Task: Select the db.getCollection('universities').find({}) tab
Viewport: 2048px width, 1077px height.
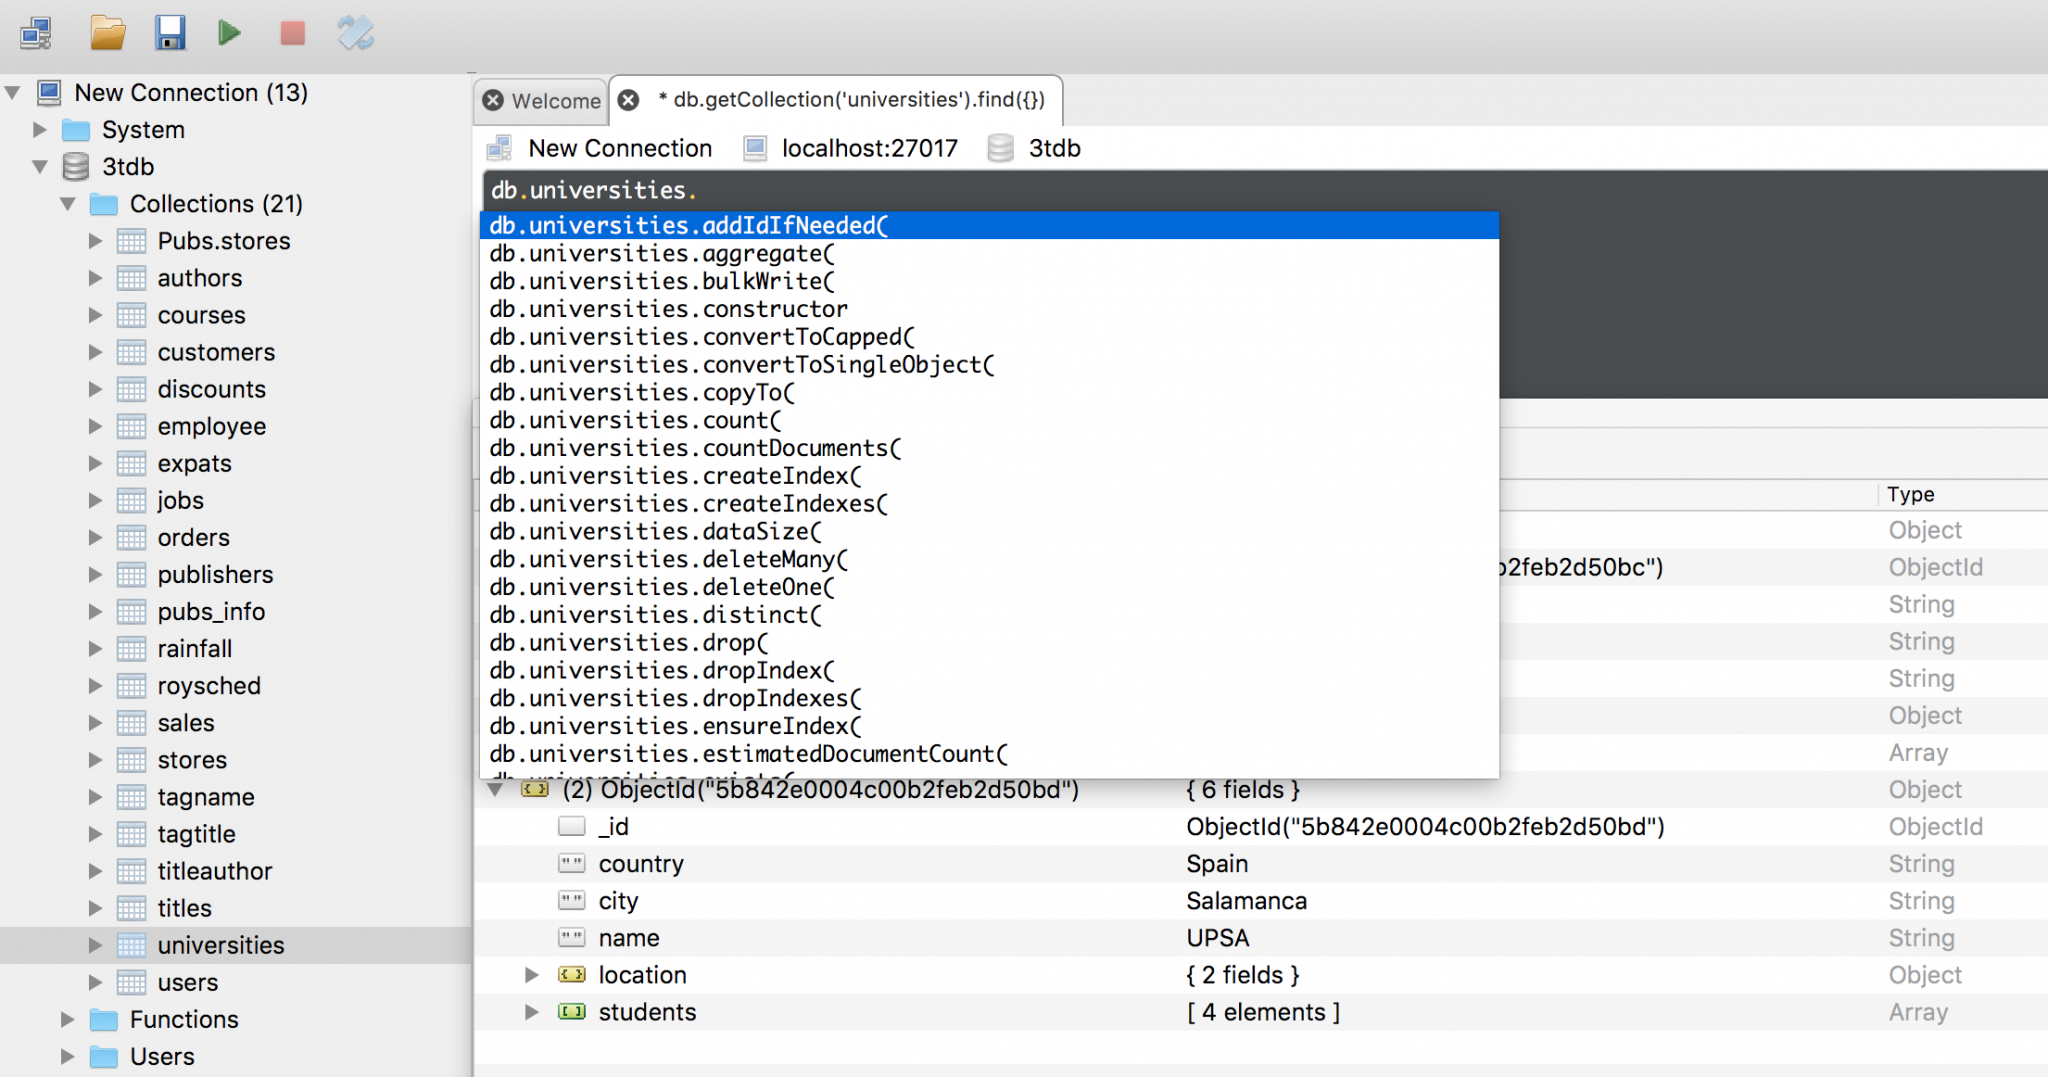Action: [x=850, y=100]
